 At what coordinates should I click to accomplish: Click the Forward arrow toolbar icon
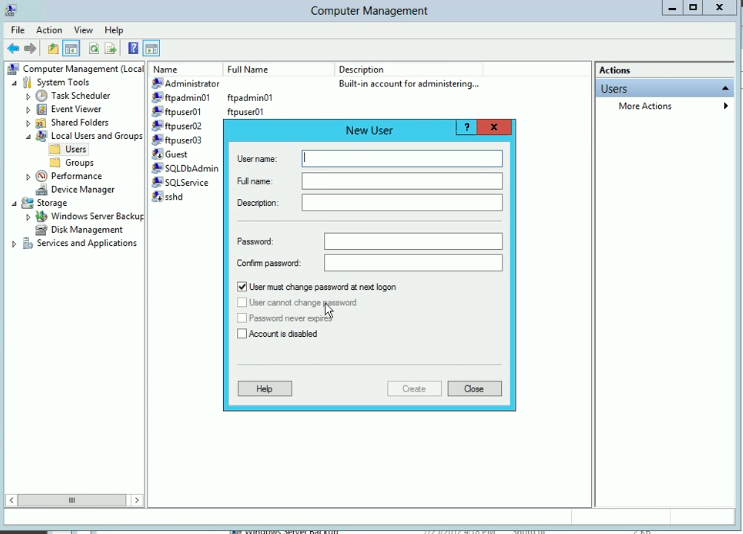pyautogui.click(x=30, y=48)
